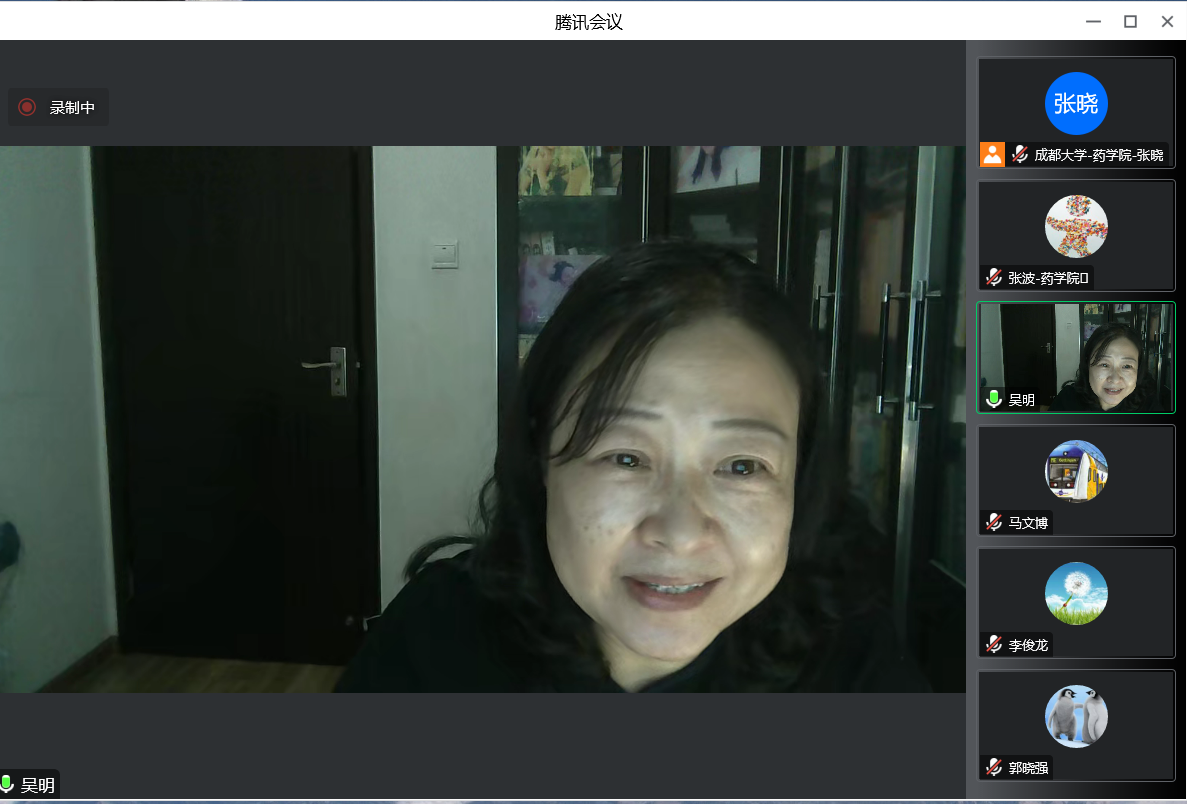Select 李俊龙's dandelion avatar
1187x804 pixels.
point(1076,593)
